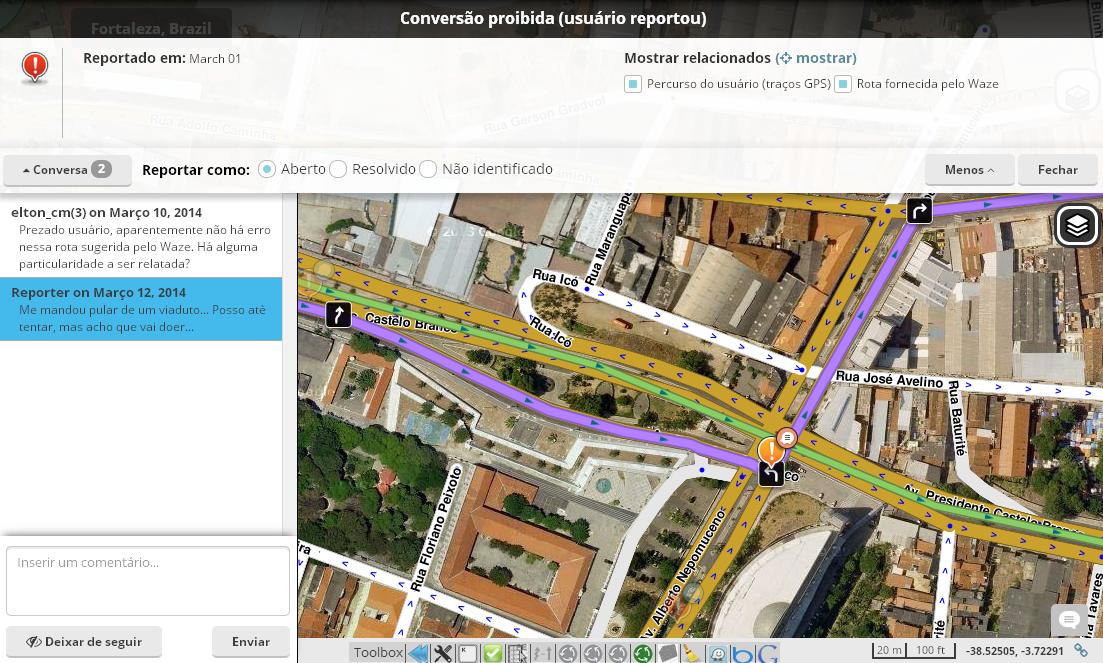Click the green checkmark Toolbox icon

492,653
